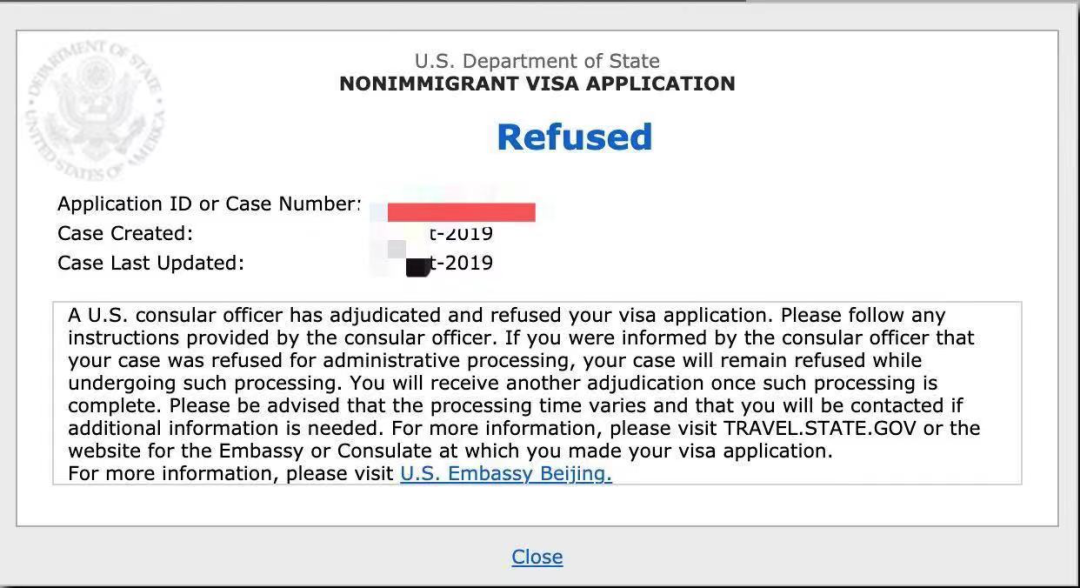This screenshot has width=1080, height=588.
Task: Click the 'For more information, please visit' text before the embassy link
Action: click(x=230, y=474)
